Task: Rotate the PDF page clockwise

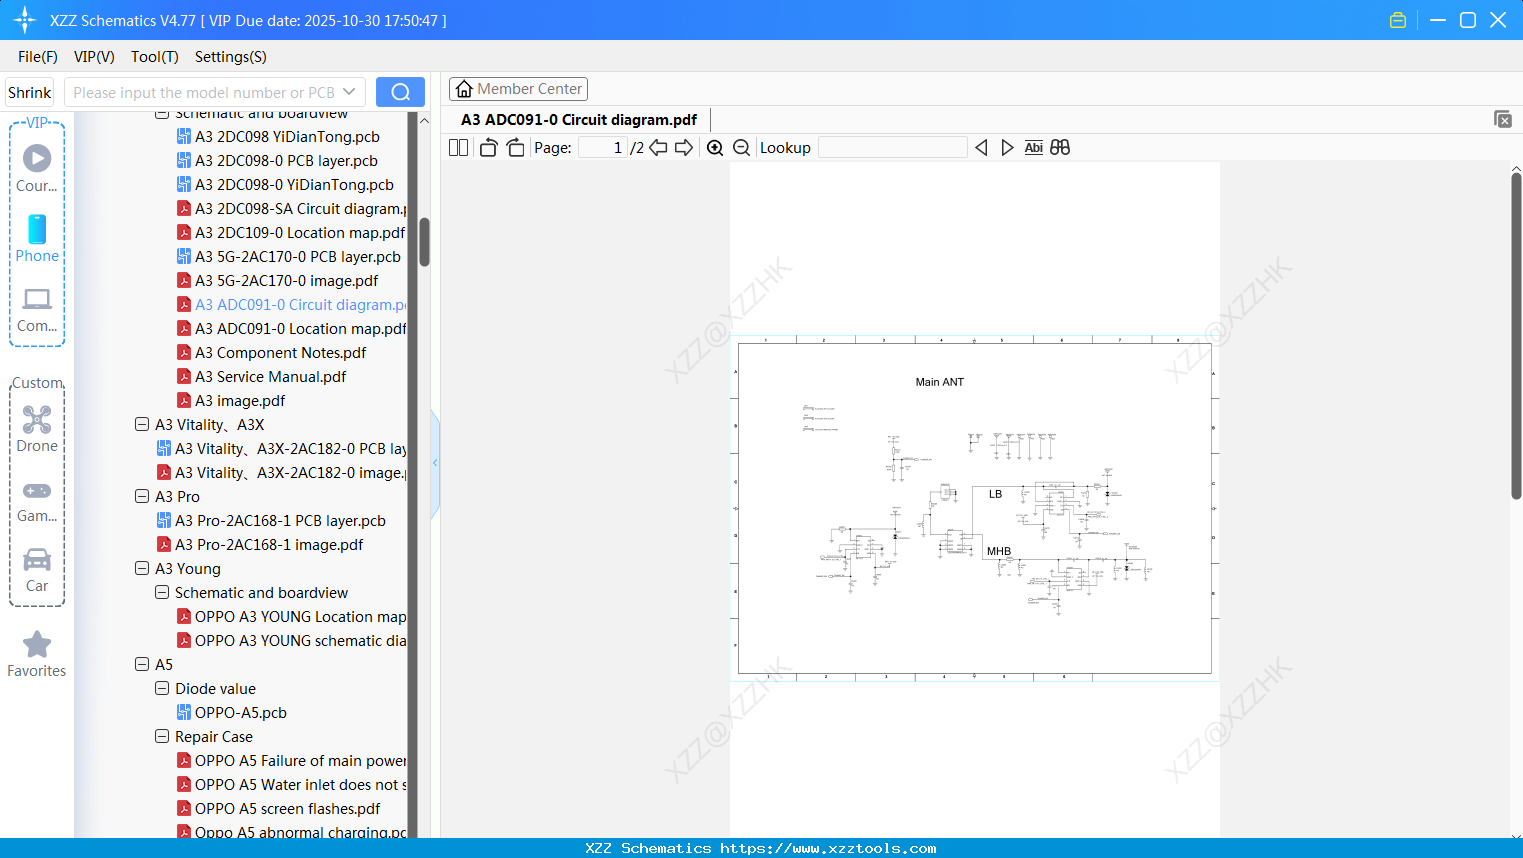Action: pos(515,147)
